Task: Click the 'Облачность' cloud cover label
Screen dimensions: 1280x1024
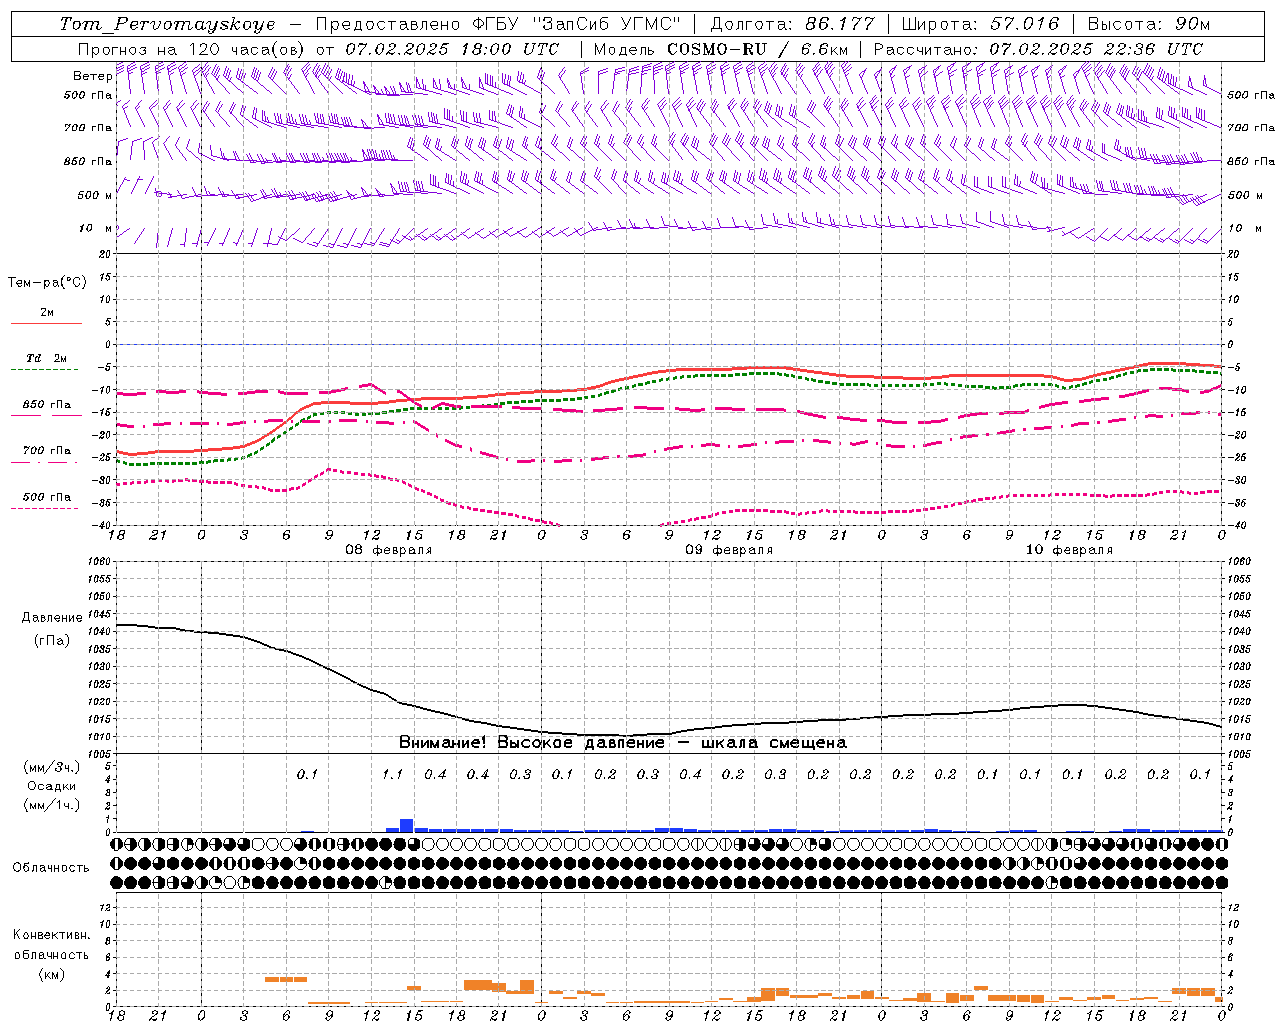Action: (x=51, y=868)
